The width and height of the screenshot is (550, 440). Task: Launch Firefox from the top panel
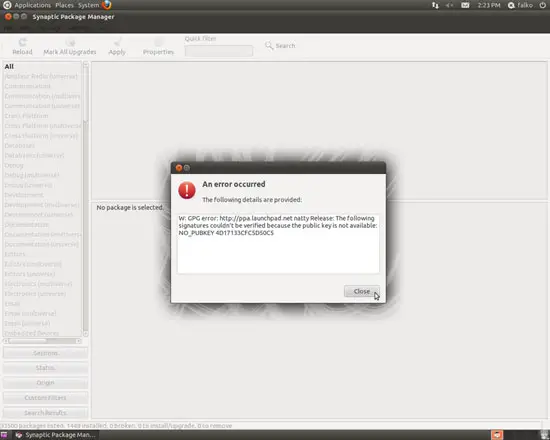(107, 5)
